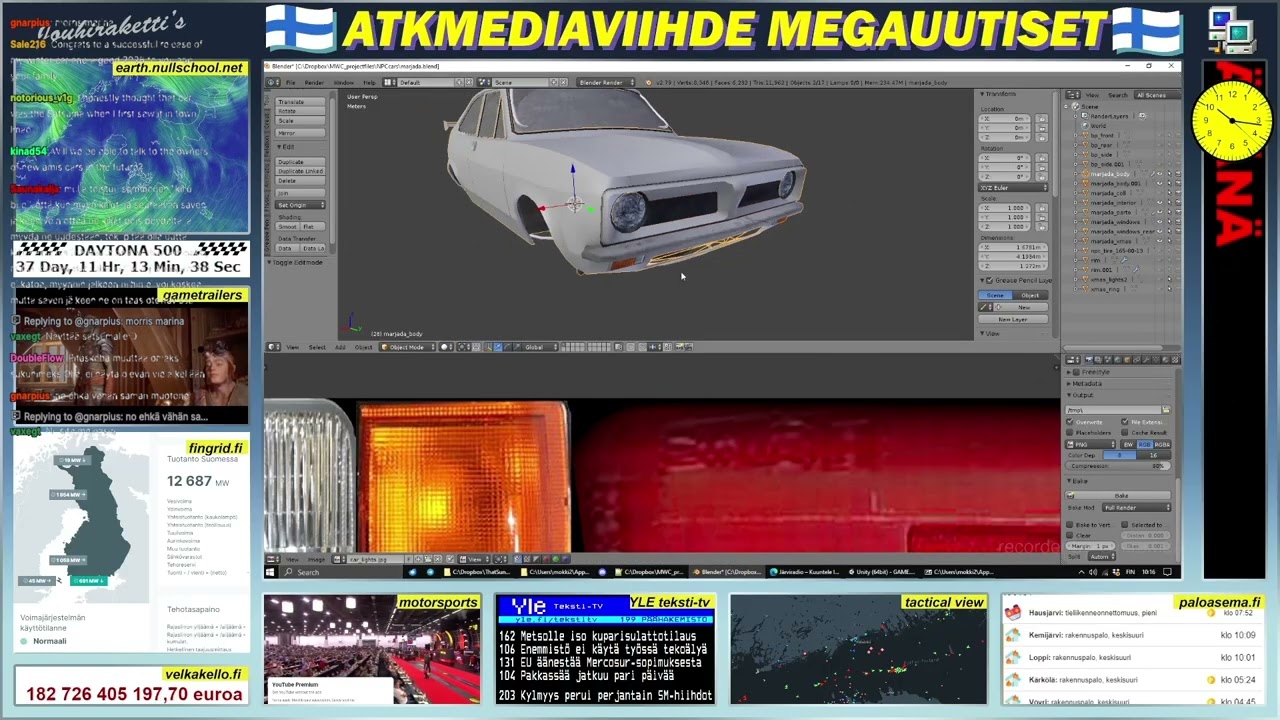Toggle the Freestyle checkbox

click(1075, 372)
